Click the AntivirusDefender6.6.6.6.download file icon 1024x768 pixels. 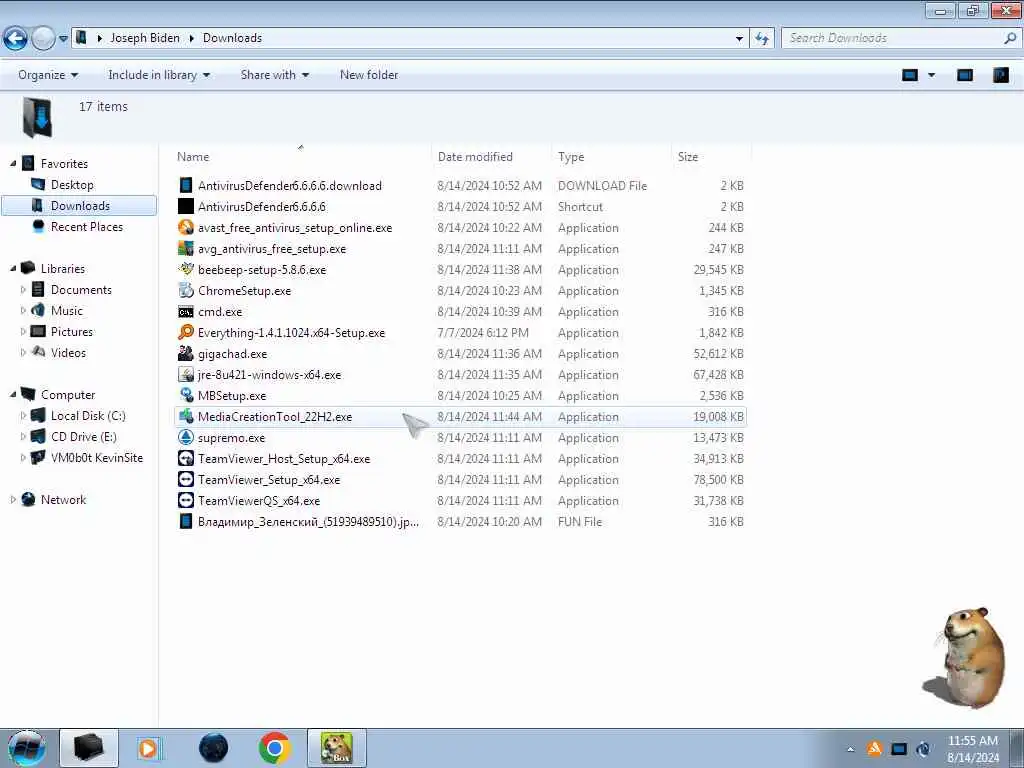click(186, 185)
